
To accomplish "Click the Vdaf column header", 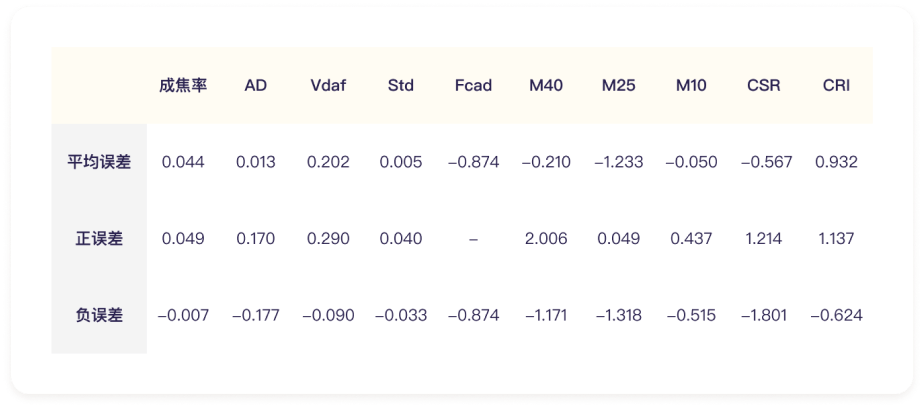I will [x=328, y=86].
